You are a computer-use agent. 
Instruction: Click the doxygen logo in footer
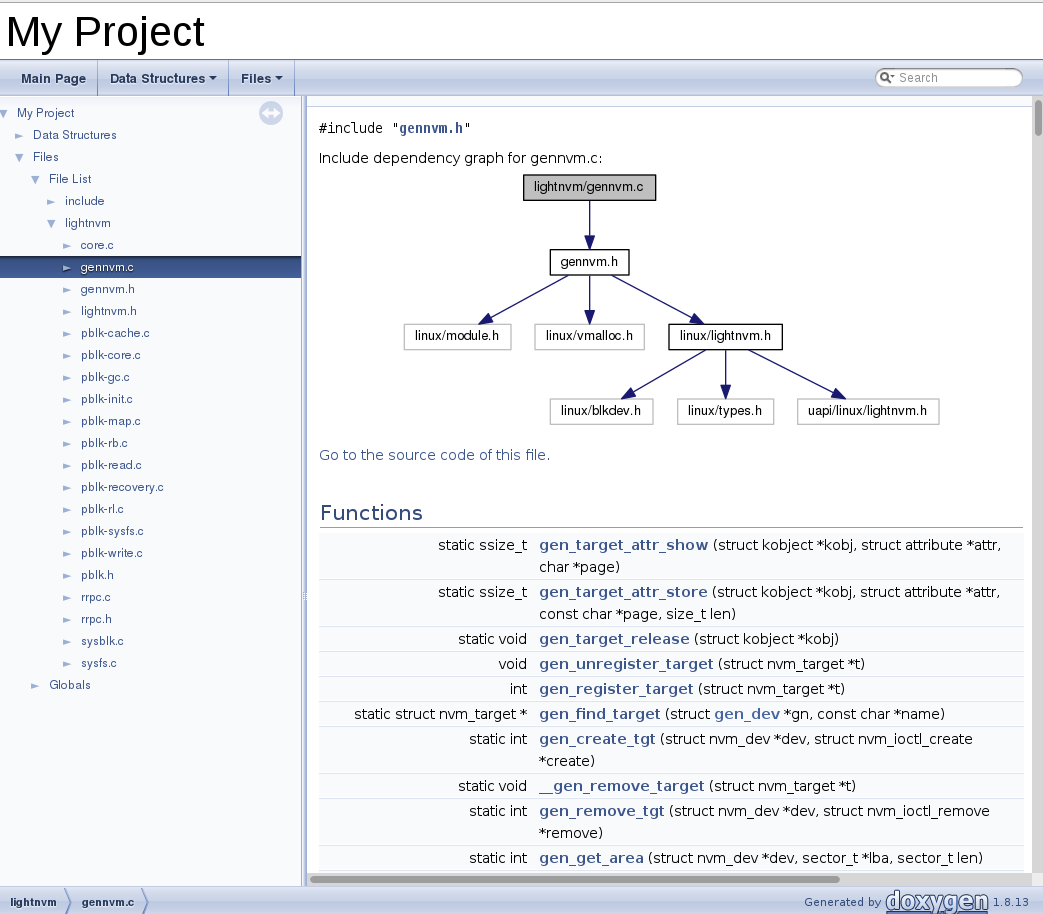point(937,901)
